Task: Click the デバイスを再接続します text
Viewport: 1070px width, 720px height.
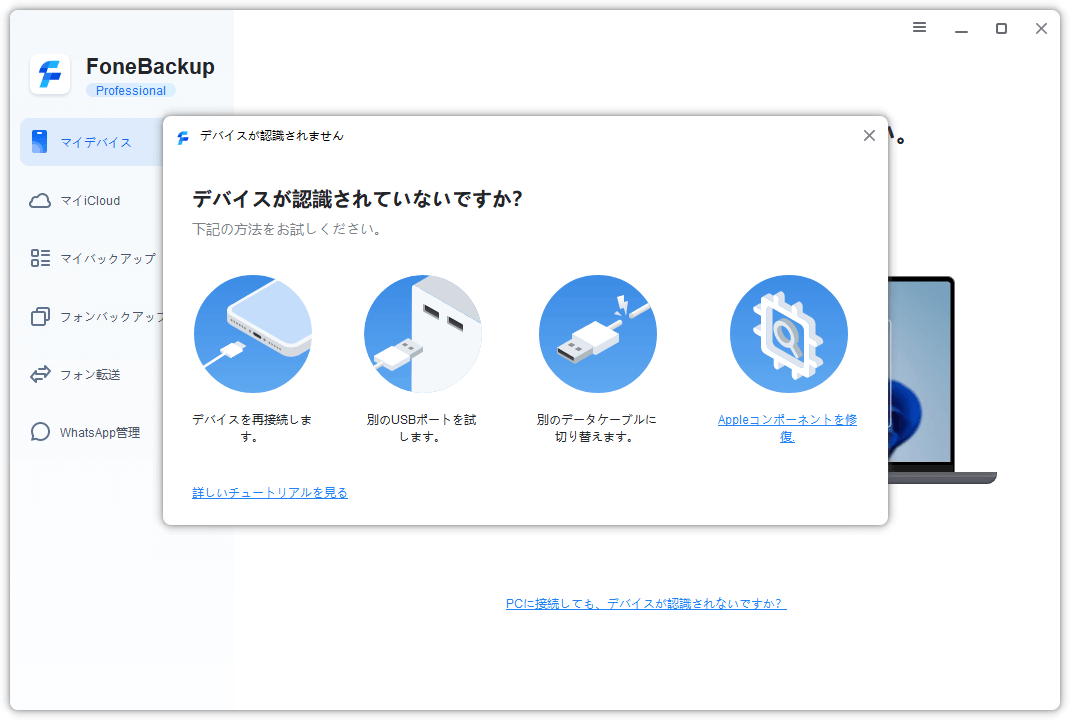Action: click(251, 428)
